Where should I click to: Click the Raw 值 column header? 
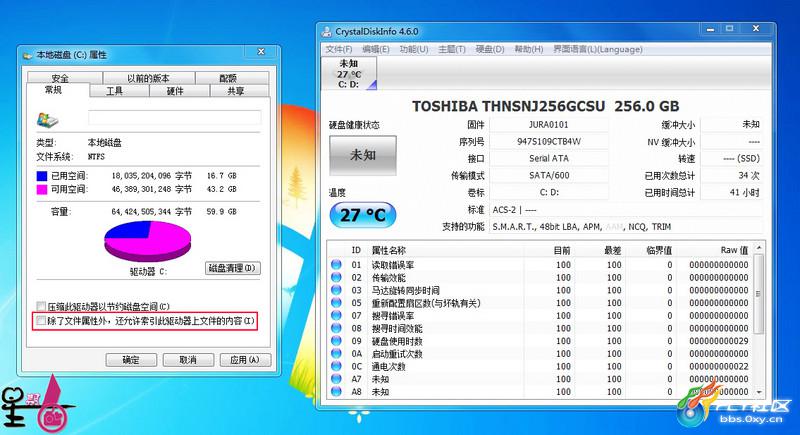pos(734,250)
